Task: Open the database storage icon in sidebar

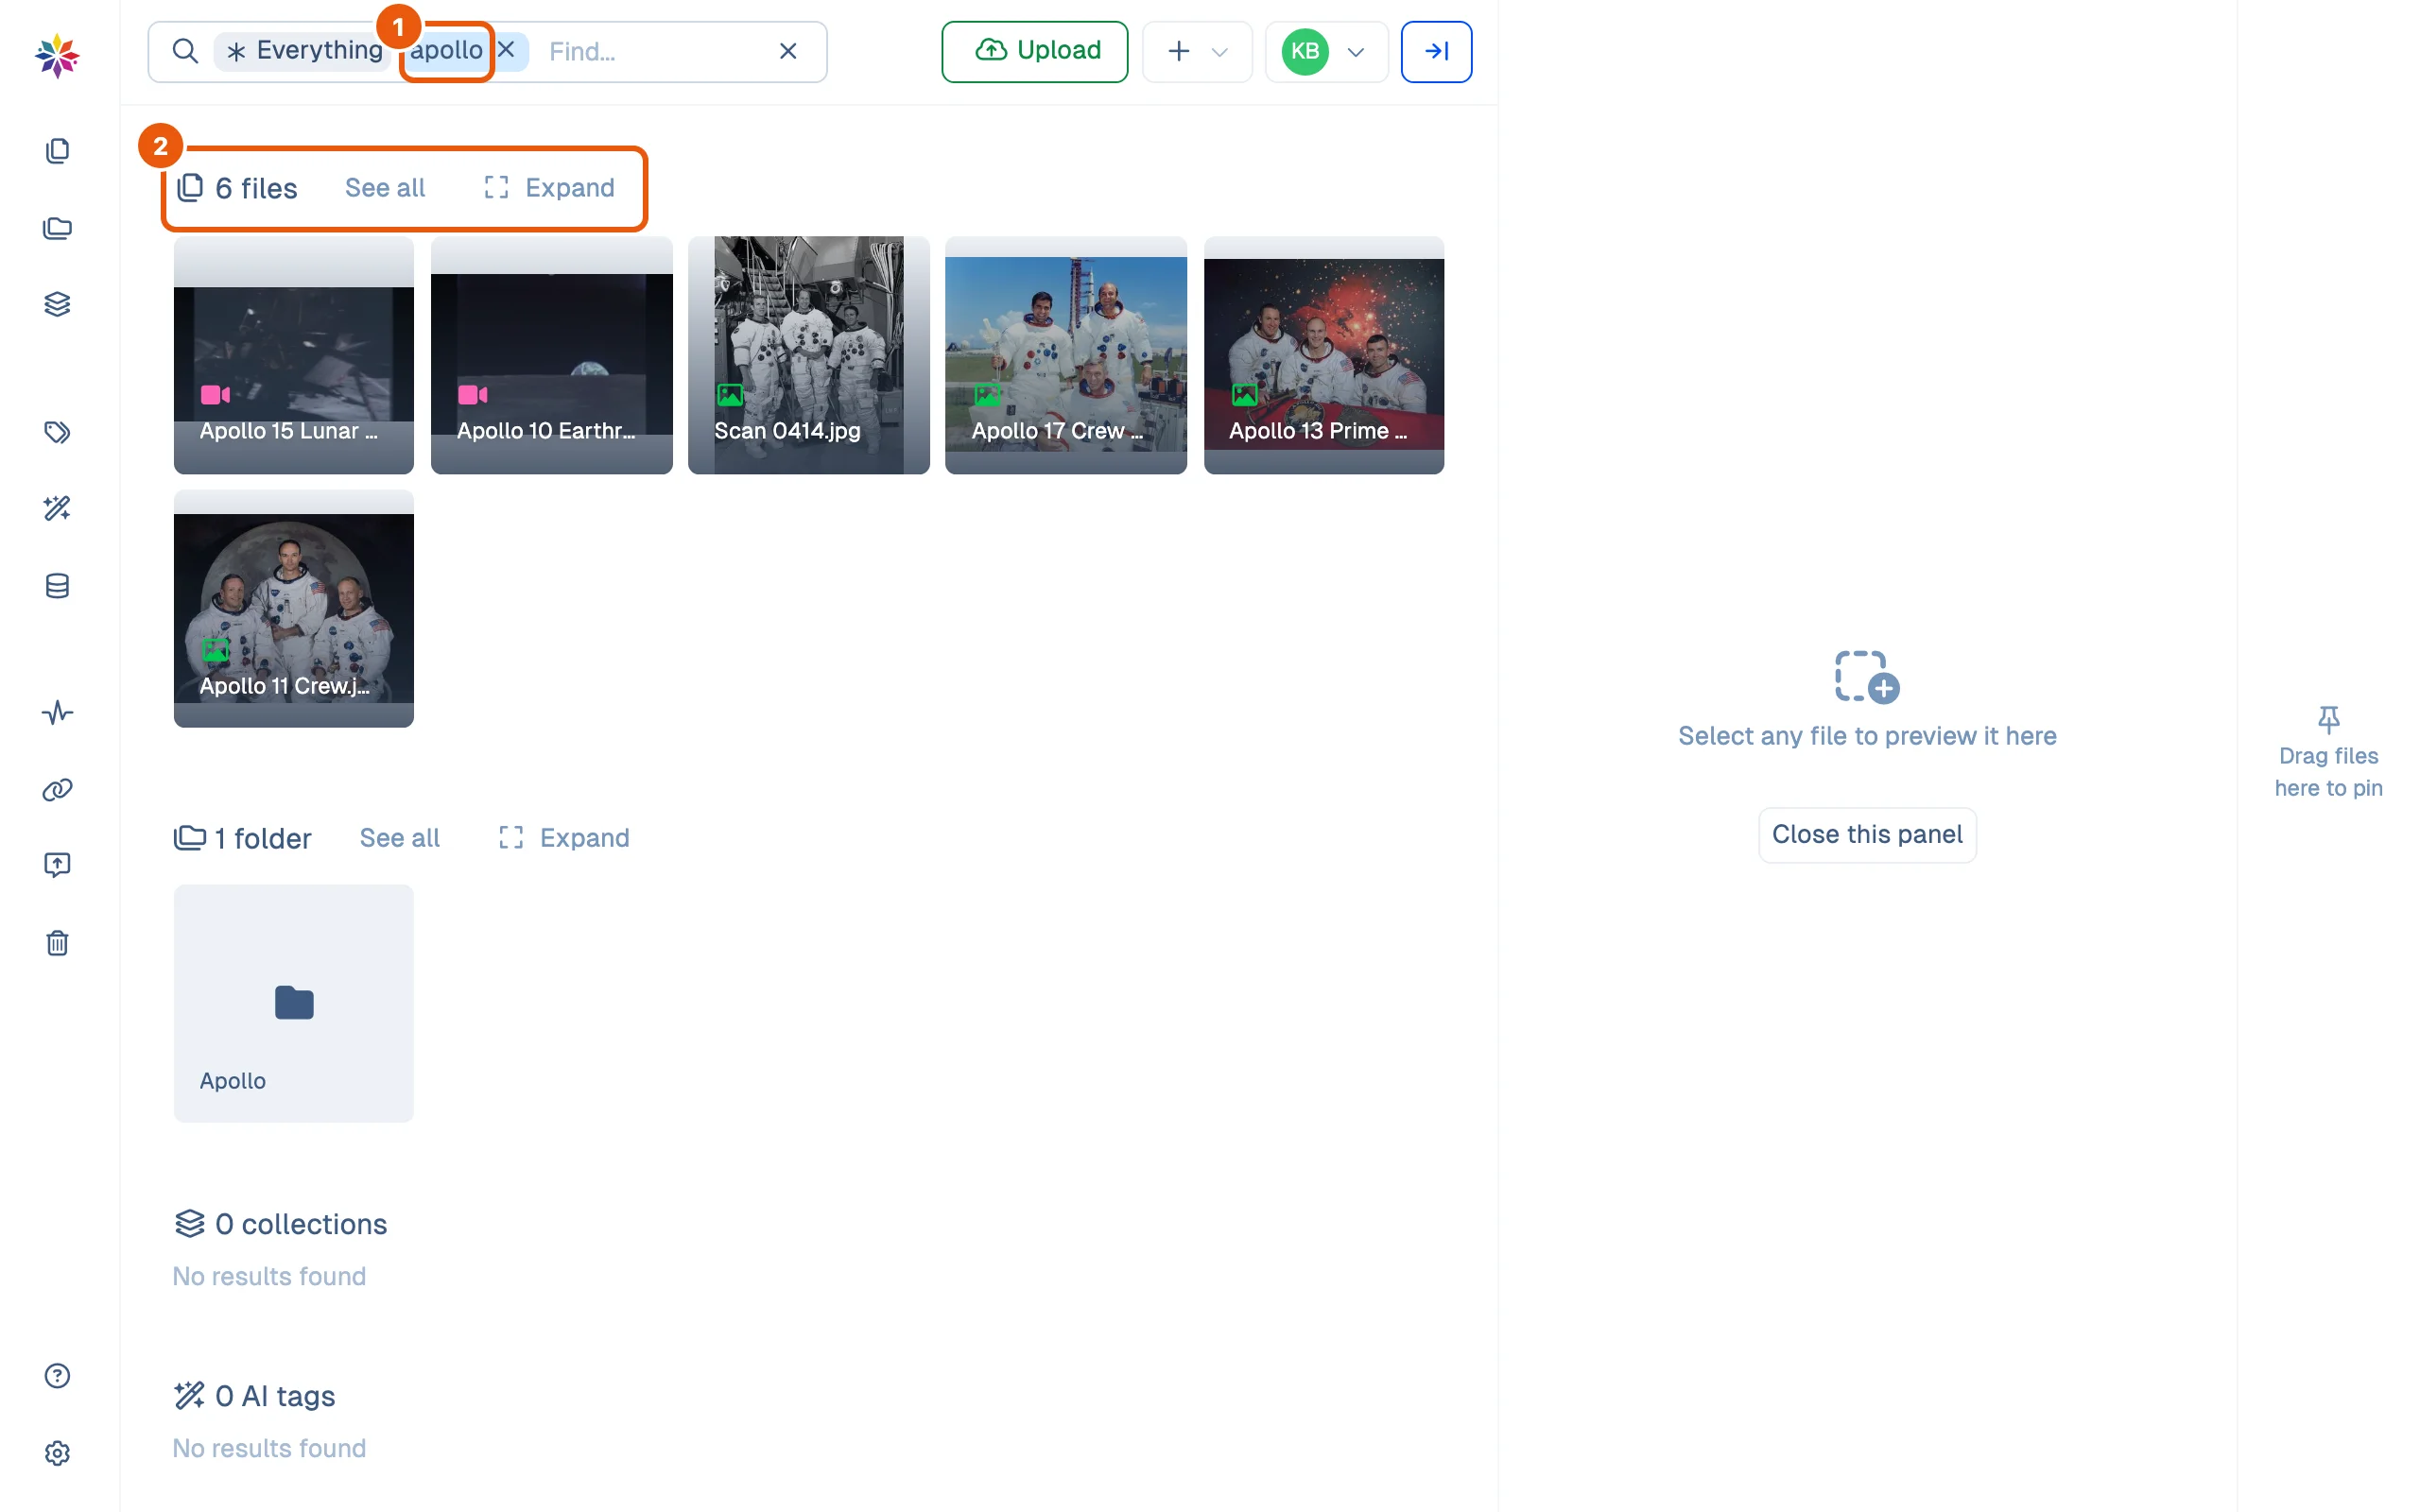Action: tap(57, 586)
